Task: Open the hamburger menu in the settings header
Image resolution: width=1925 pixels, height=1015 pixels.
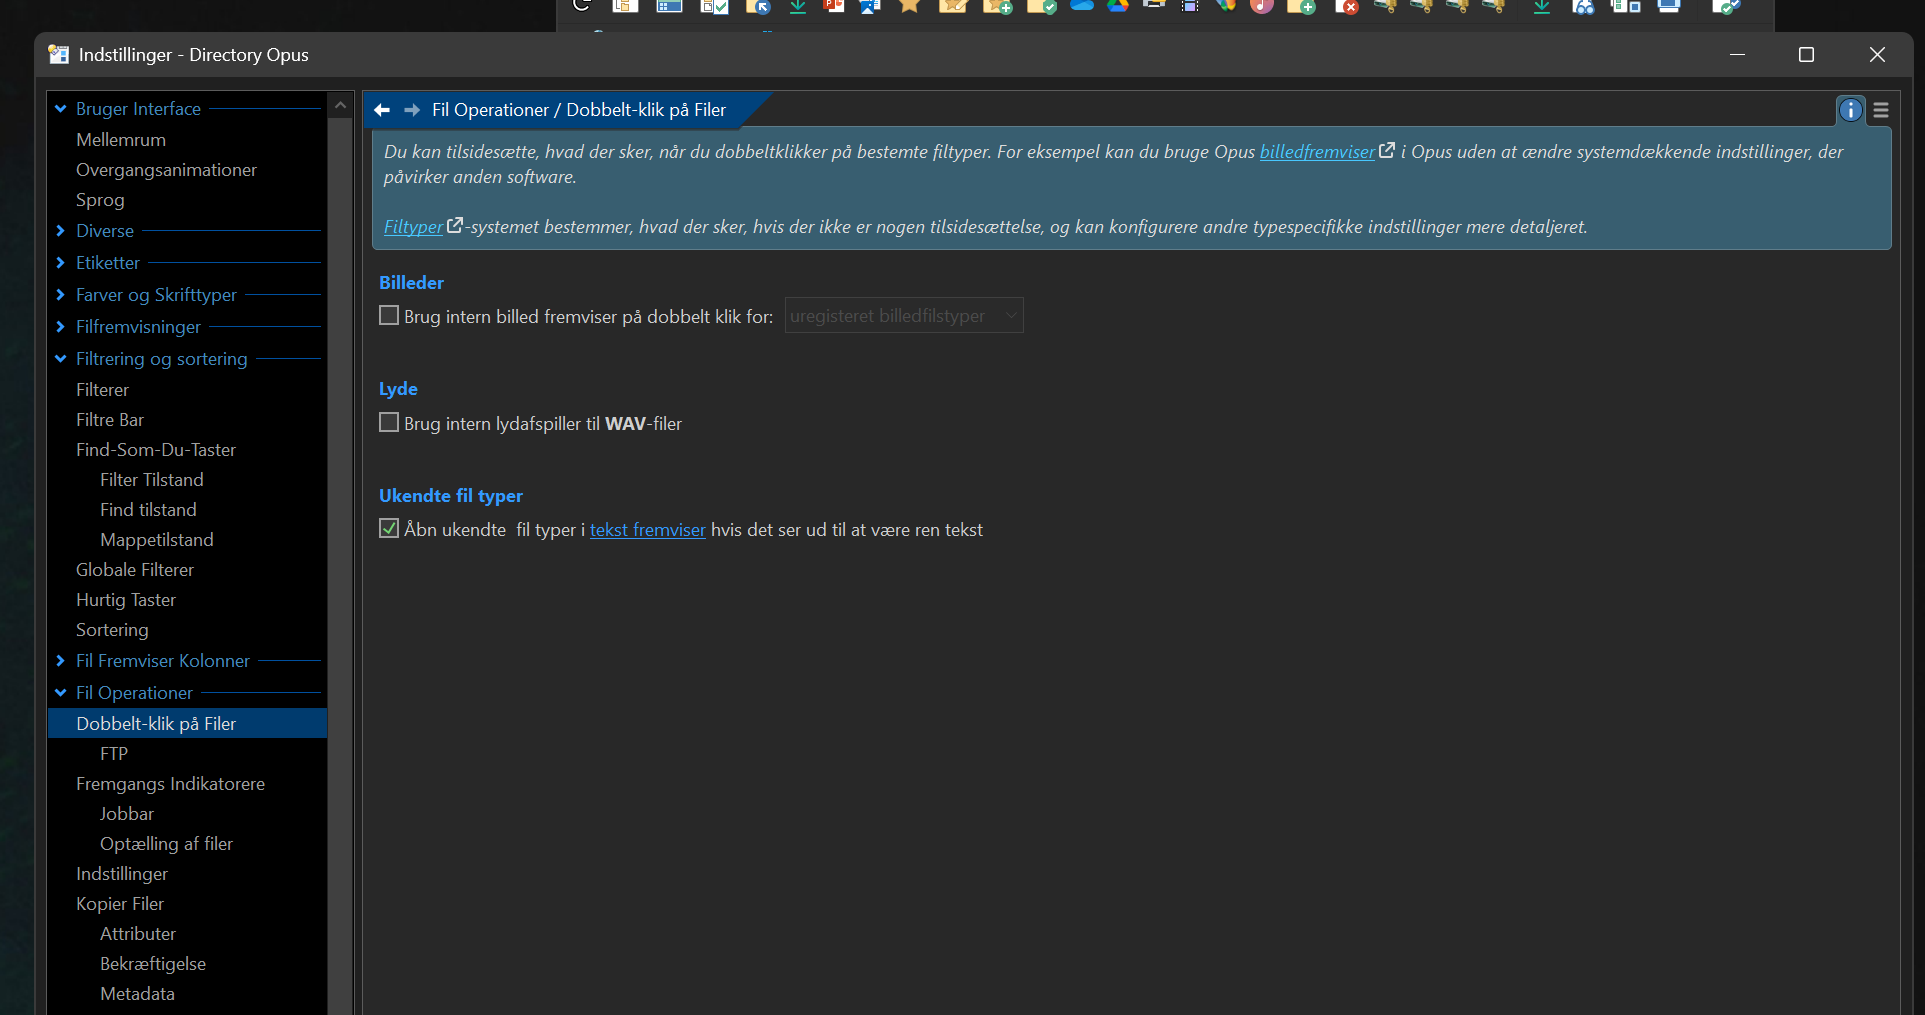Action: [x=1881, y=110]
